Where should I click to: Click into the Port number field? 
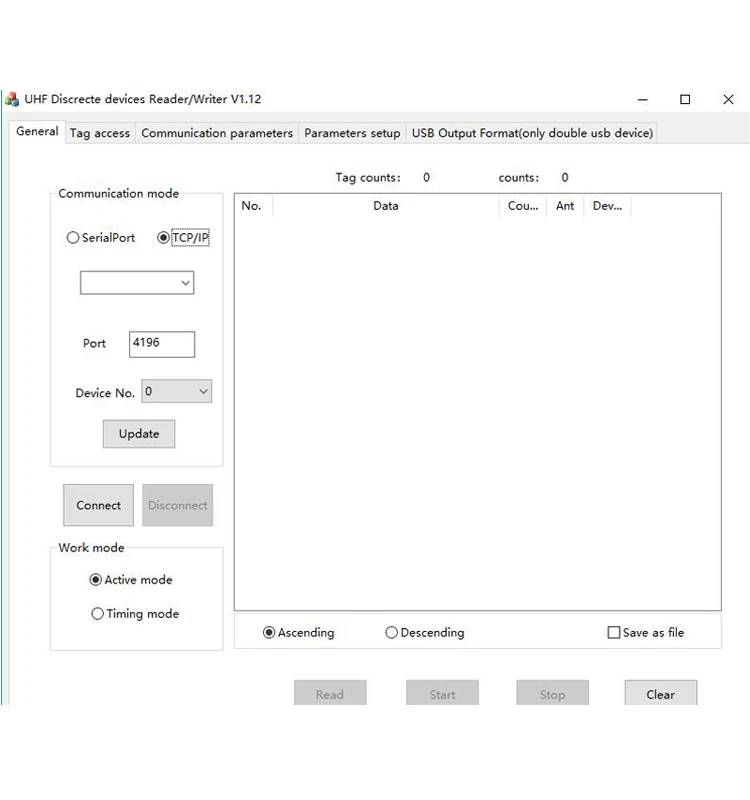(x=162, y=344)
